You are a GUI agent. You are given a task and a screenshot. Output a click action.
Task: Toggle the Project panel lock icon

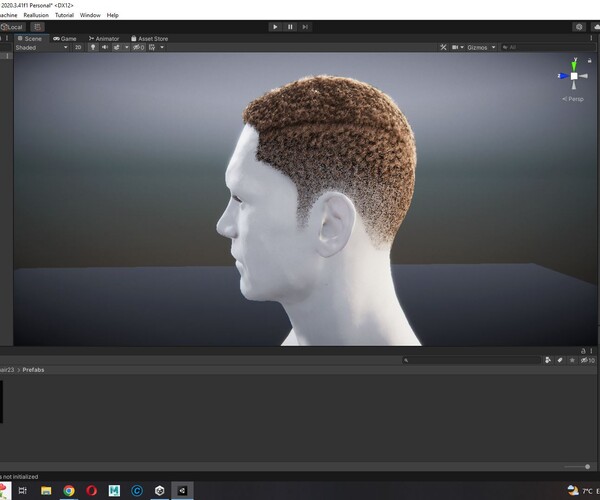(x=583, y=351)
